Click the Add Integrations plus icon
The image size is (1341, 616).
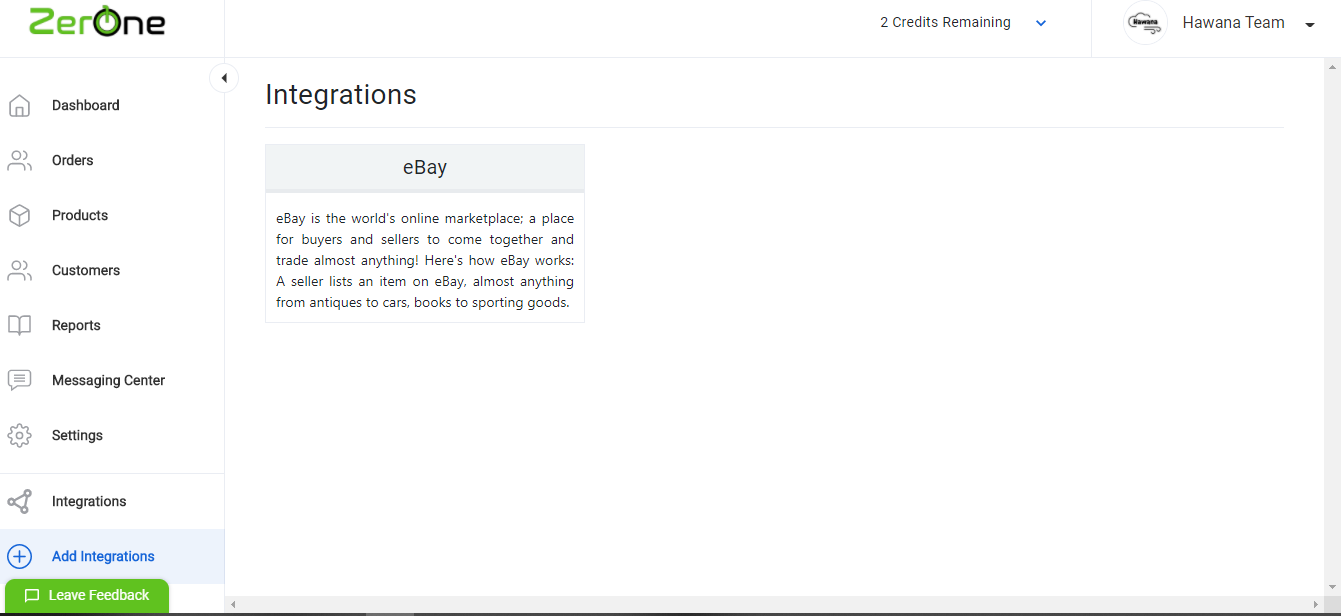[19, 556]
